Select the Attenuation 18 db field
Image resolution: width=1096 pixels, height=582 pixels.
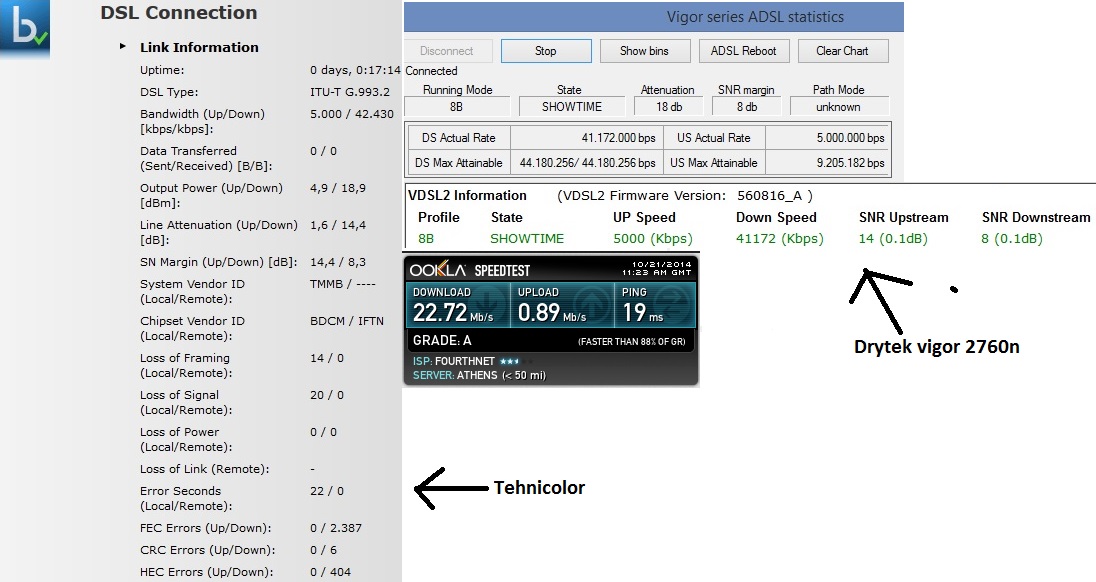[669, 107]
